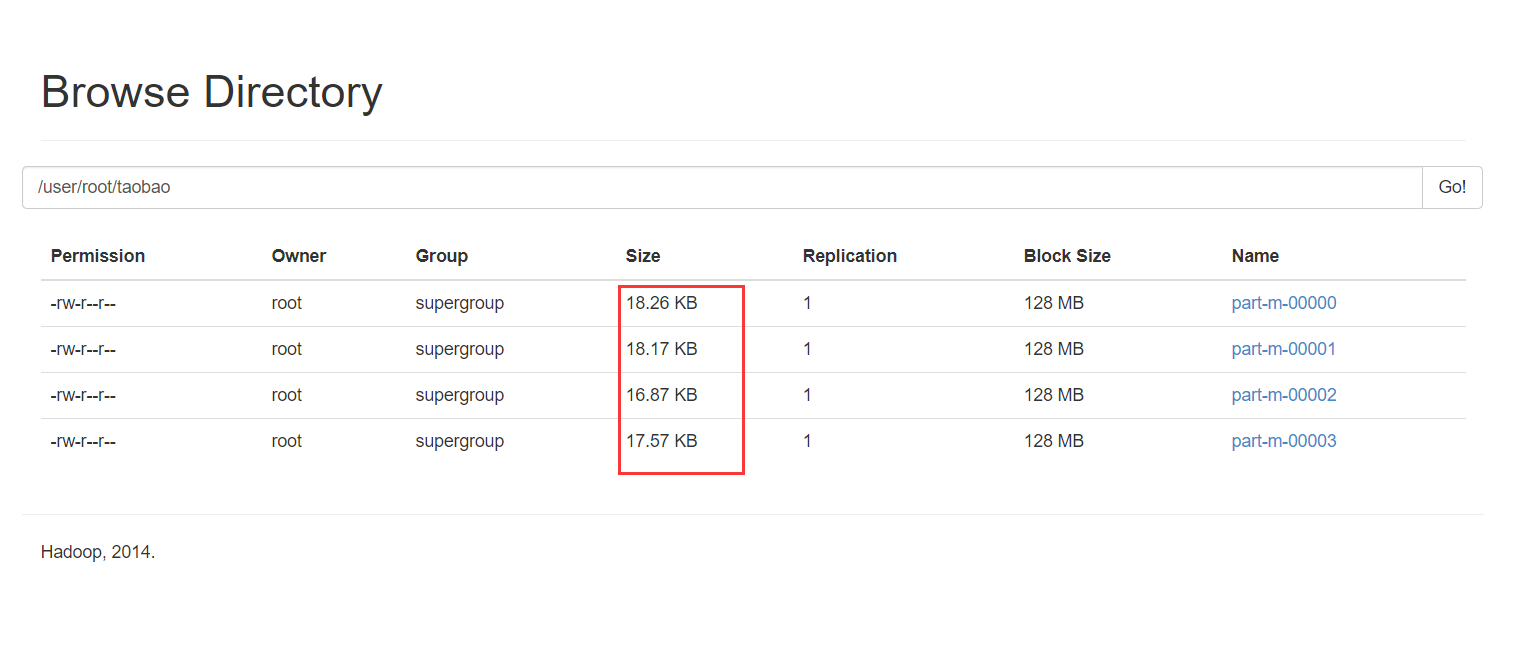Open the part-m-00000 file link
Screen dimensions: 1537x662
point(1283,302)
